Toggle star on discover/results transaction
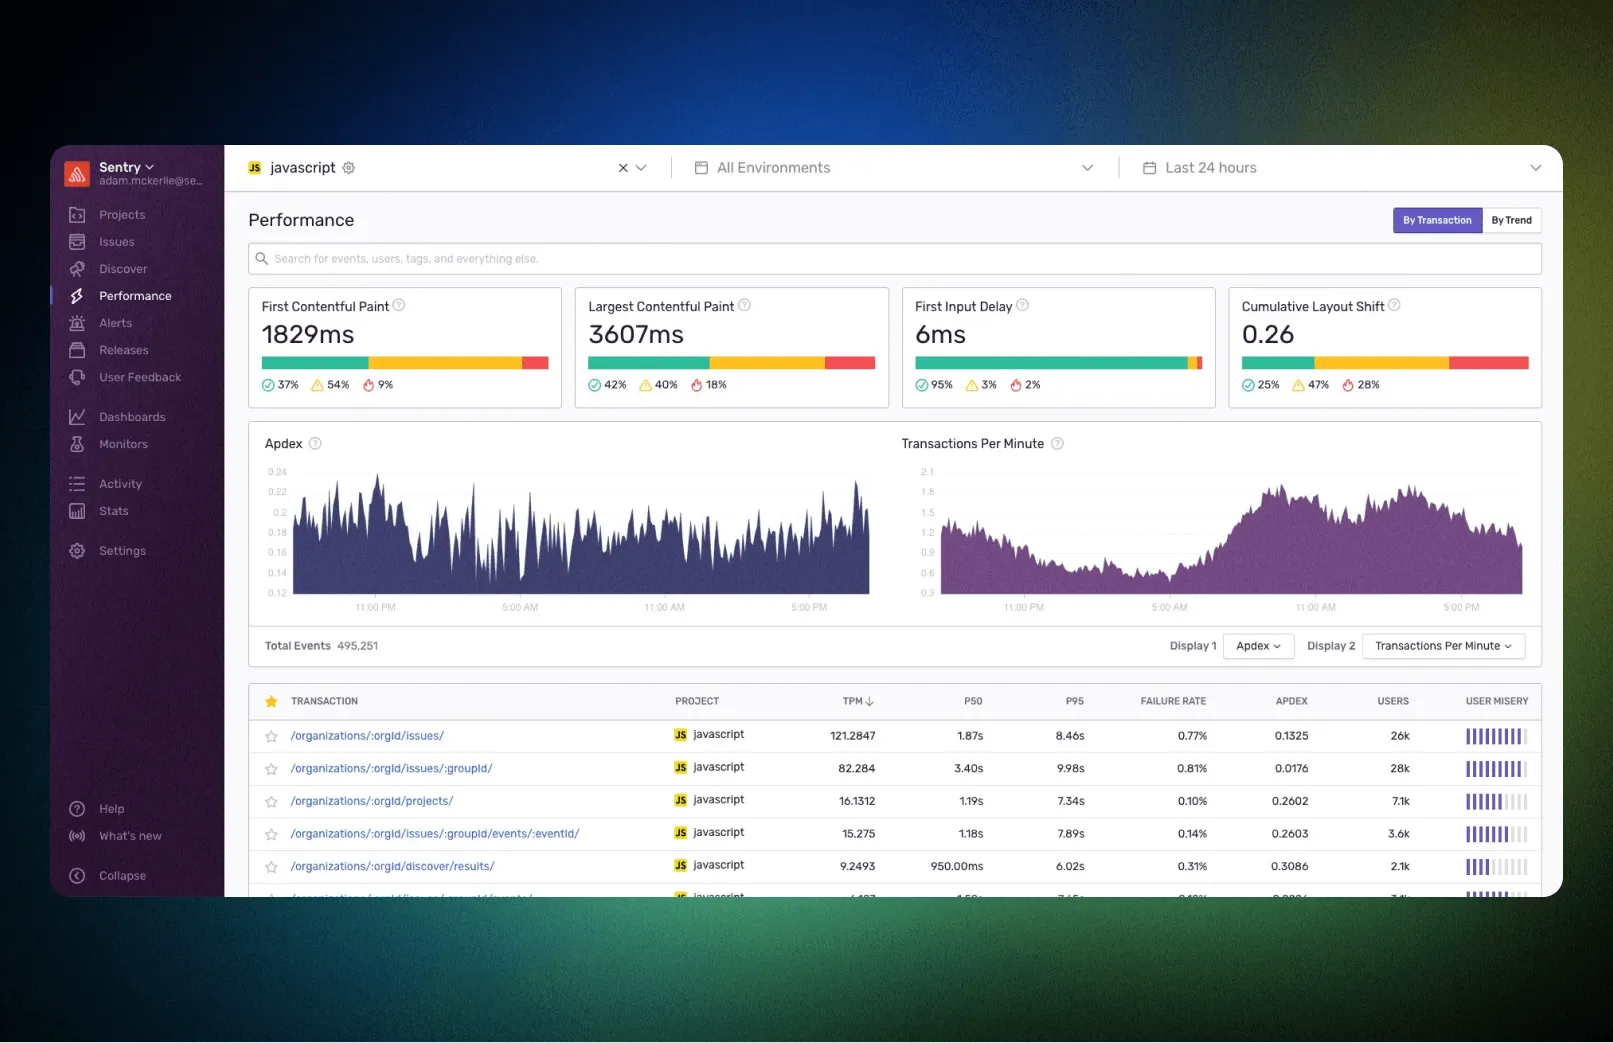The width and height of the screenshot is (1613, 1043). (x=271, y=867)
